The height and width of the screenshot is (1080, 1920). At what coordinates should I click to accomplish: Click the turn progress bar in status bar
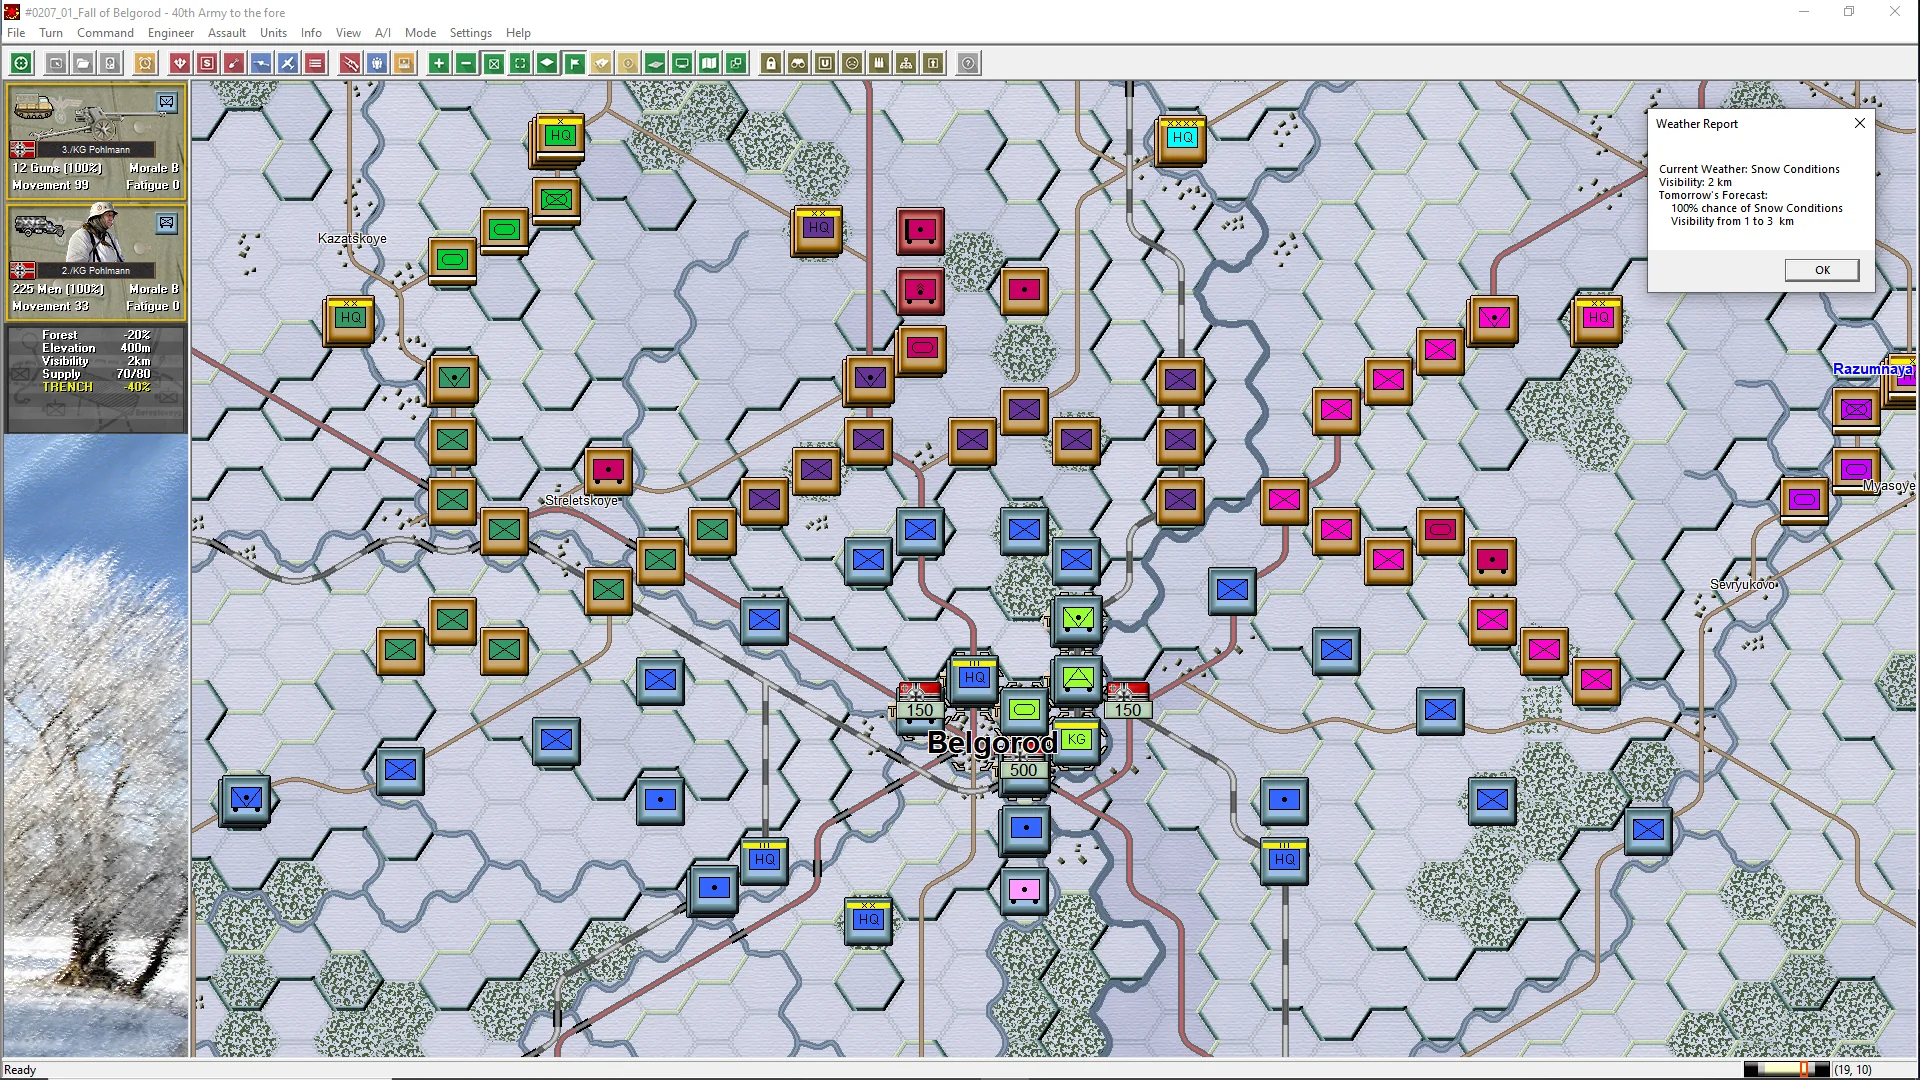pyautogui.click(x=1786, y=1070)
